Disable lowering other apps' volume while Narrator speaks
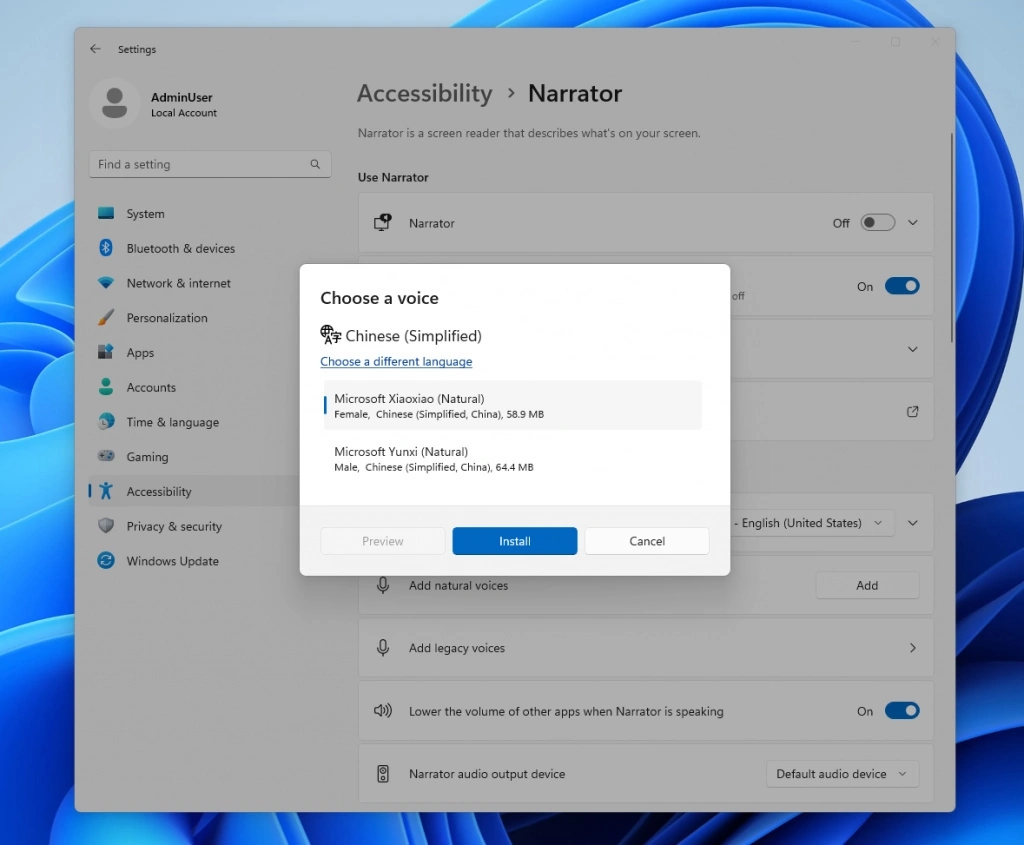 coord(901,711)
